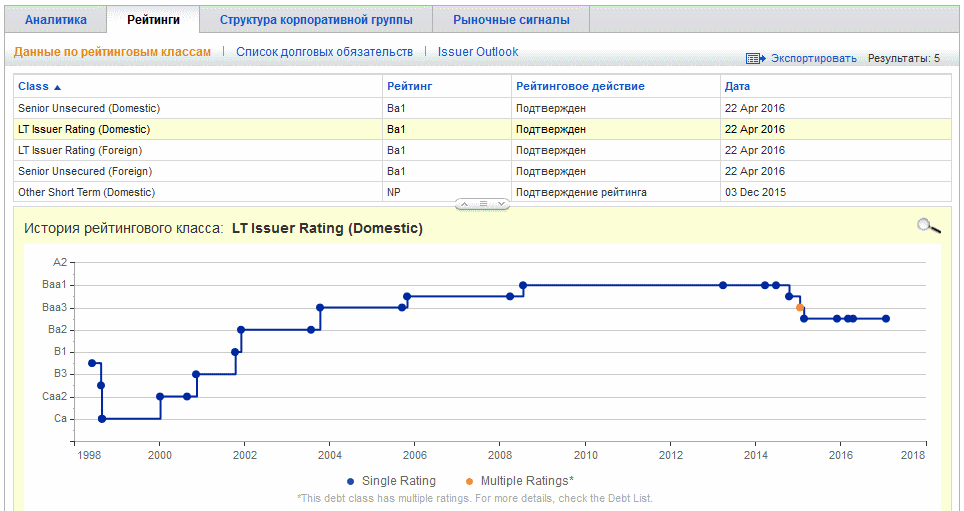Click the orange data point on chart
This screenshot has width=964, height=511.
[x=800, y=308]
